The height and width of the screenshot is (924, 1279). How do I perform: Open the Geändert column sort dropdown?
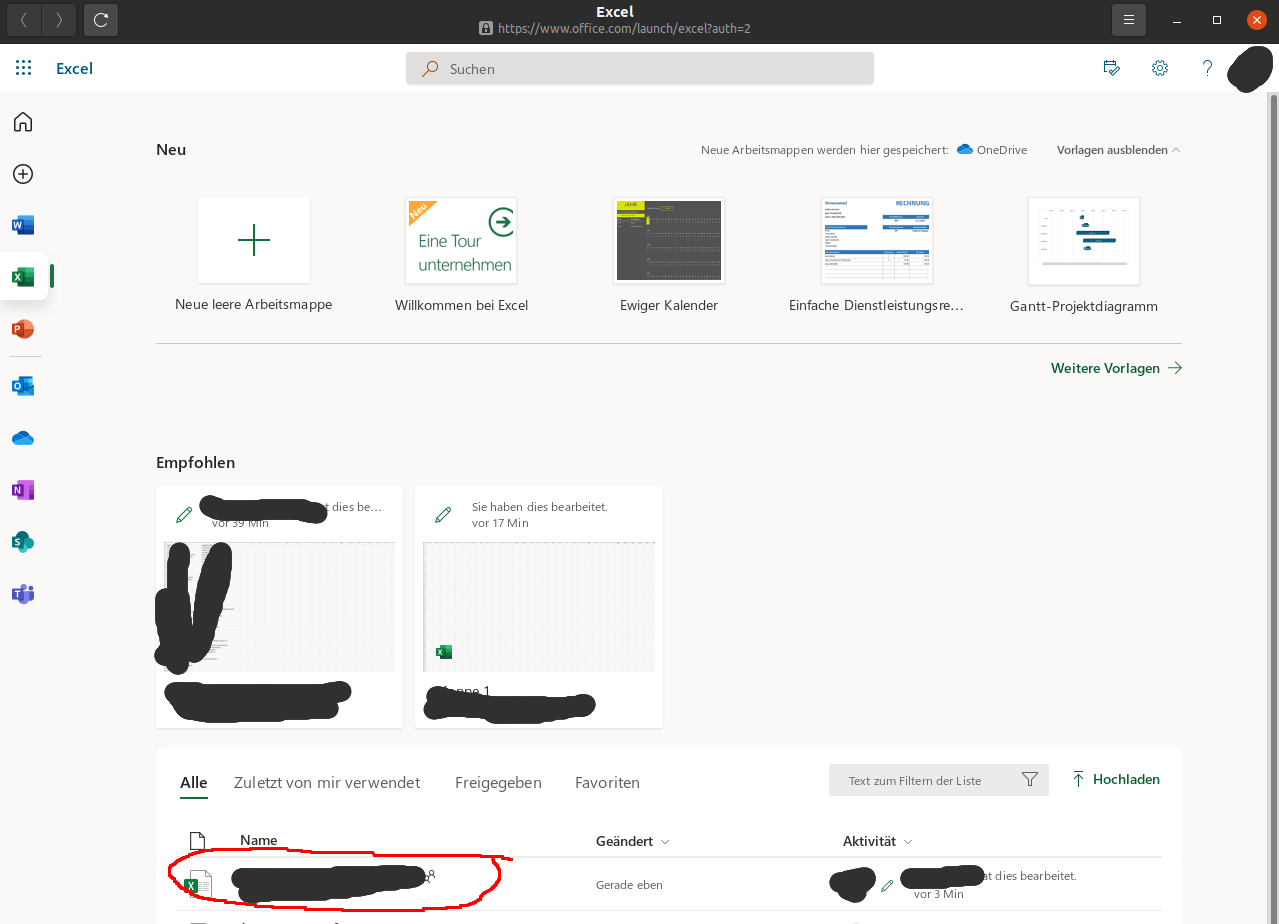tap(632, 842)
